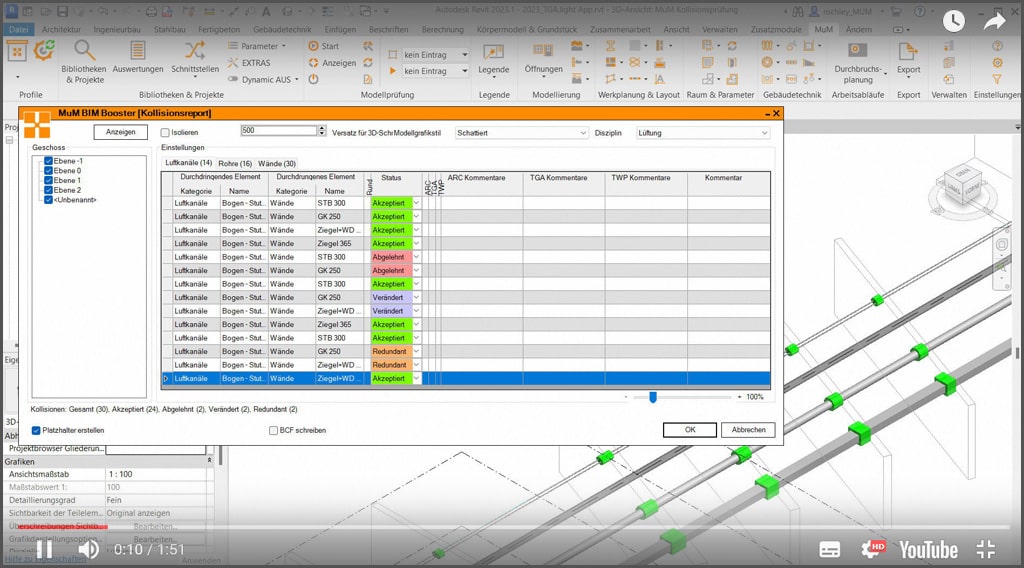The width and height of the screenshot is (1024, 568).
Task: Open status dropdown of first Akzeptiert row
Action: click(x=417, y=203)
